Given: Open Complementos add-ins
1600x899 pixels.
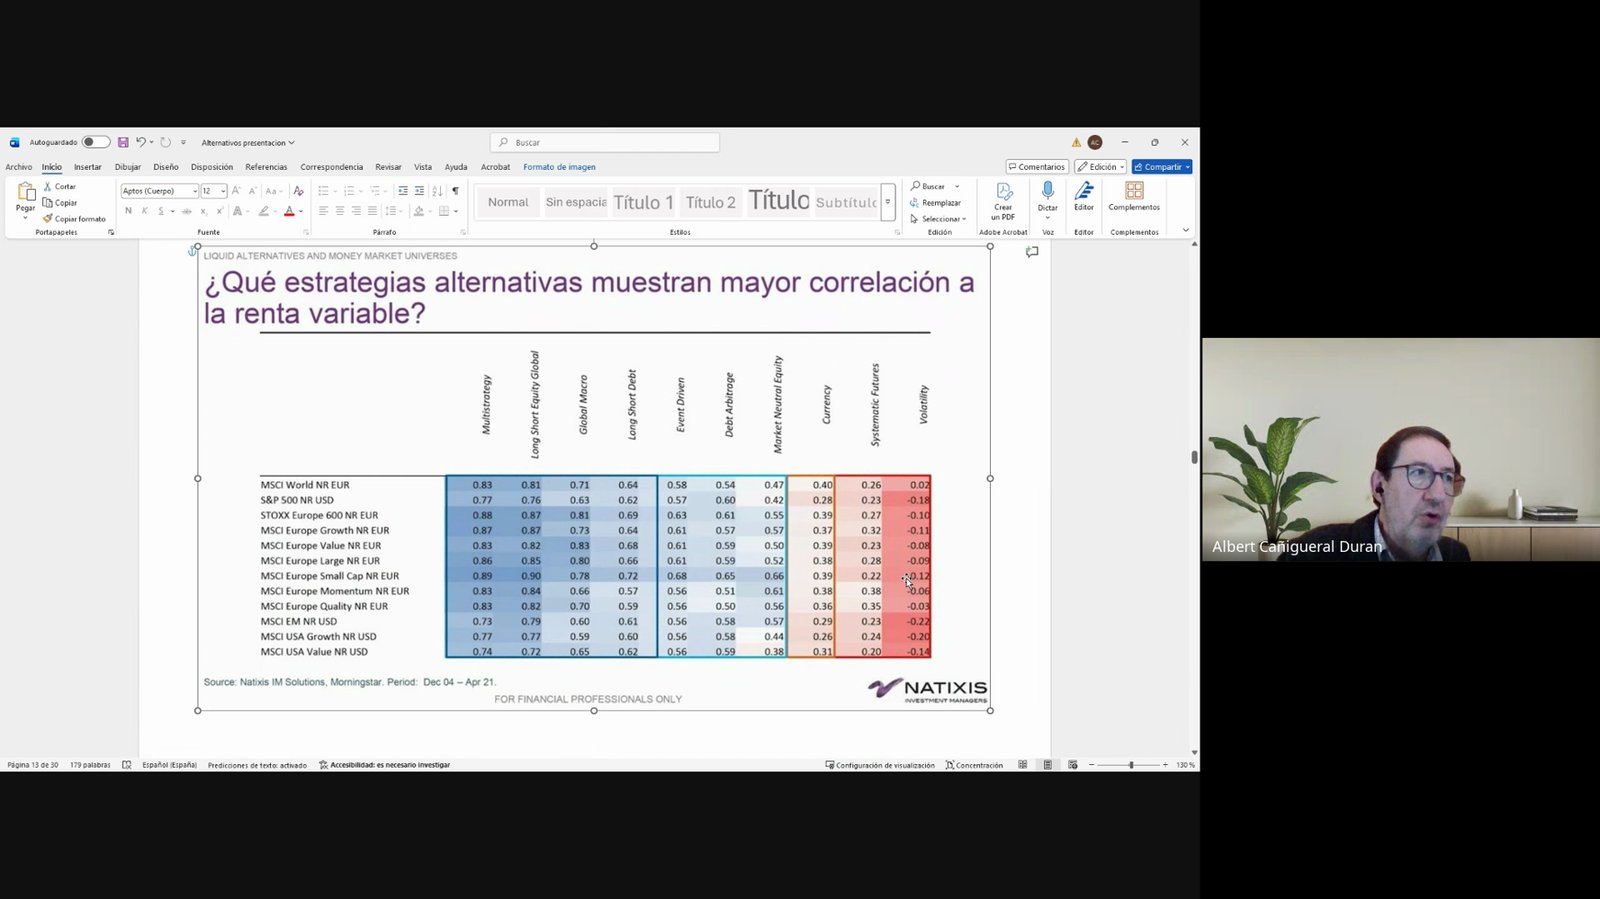Looking at the screenshot, I should pos(1134,196).
